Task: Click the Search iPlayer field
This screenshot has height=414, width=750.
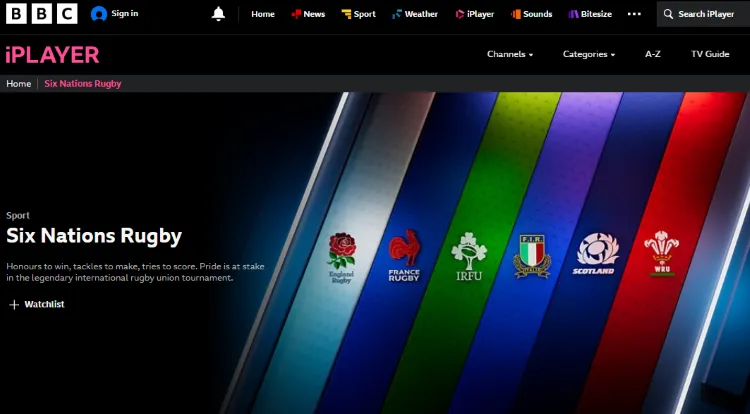Action: pos(703,14)
